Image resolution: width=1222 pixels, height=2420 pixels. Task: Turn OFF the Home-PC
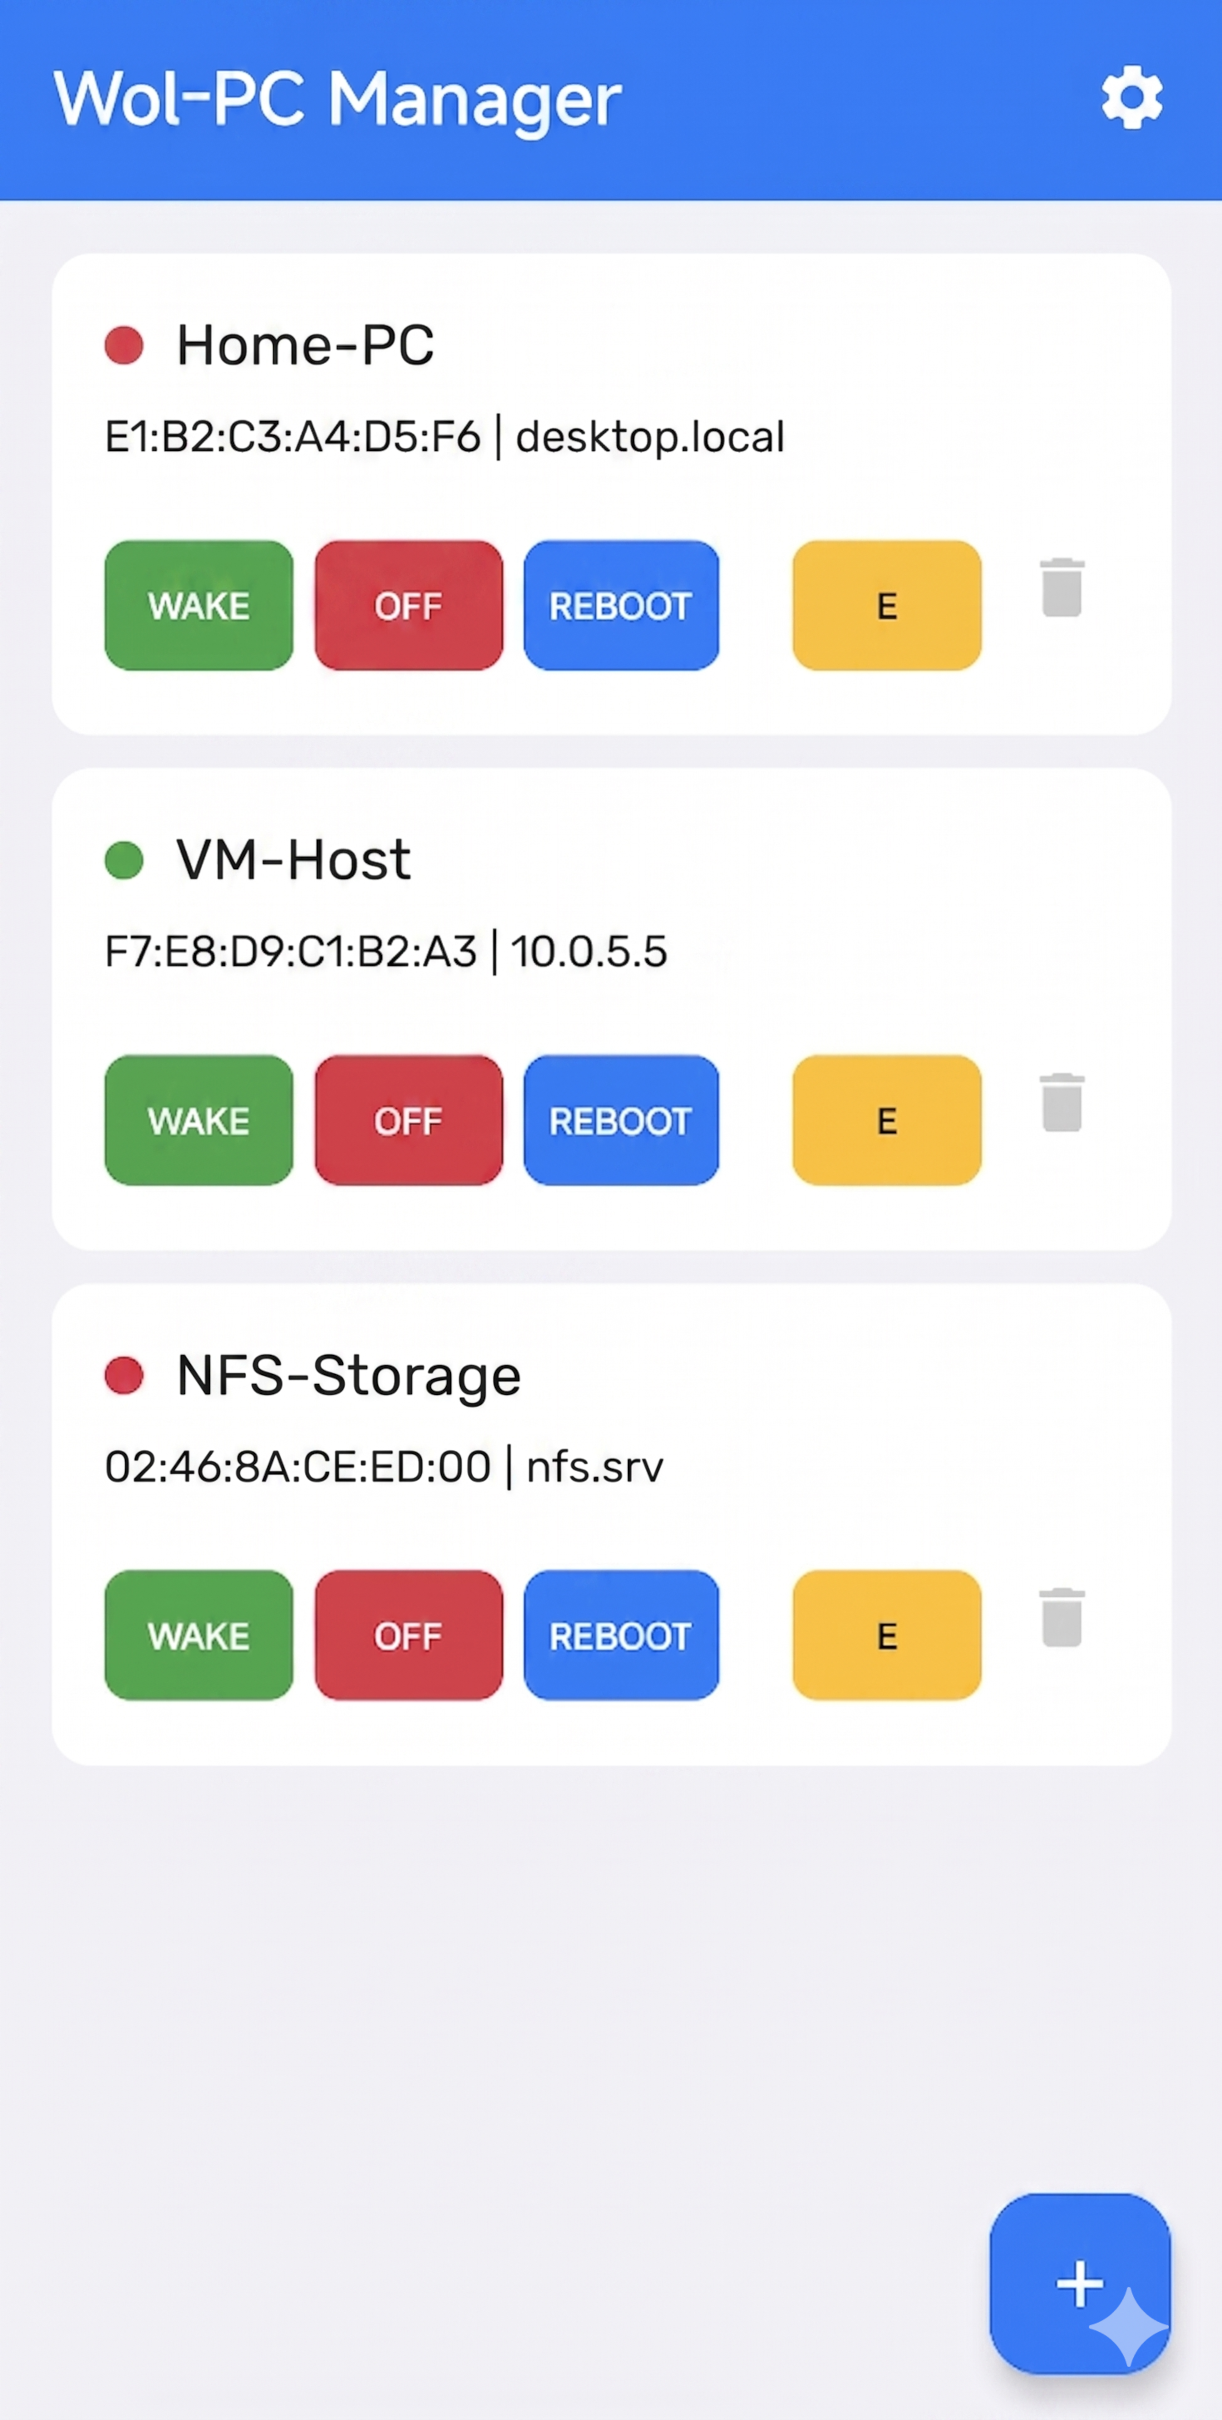408,606
